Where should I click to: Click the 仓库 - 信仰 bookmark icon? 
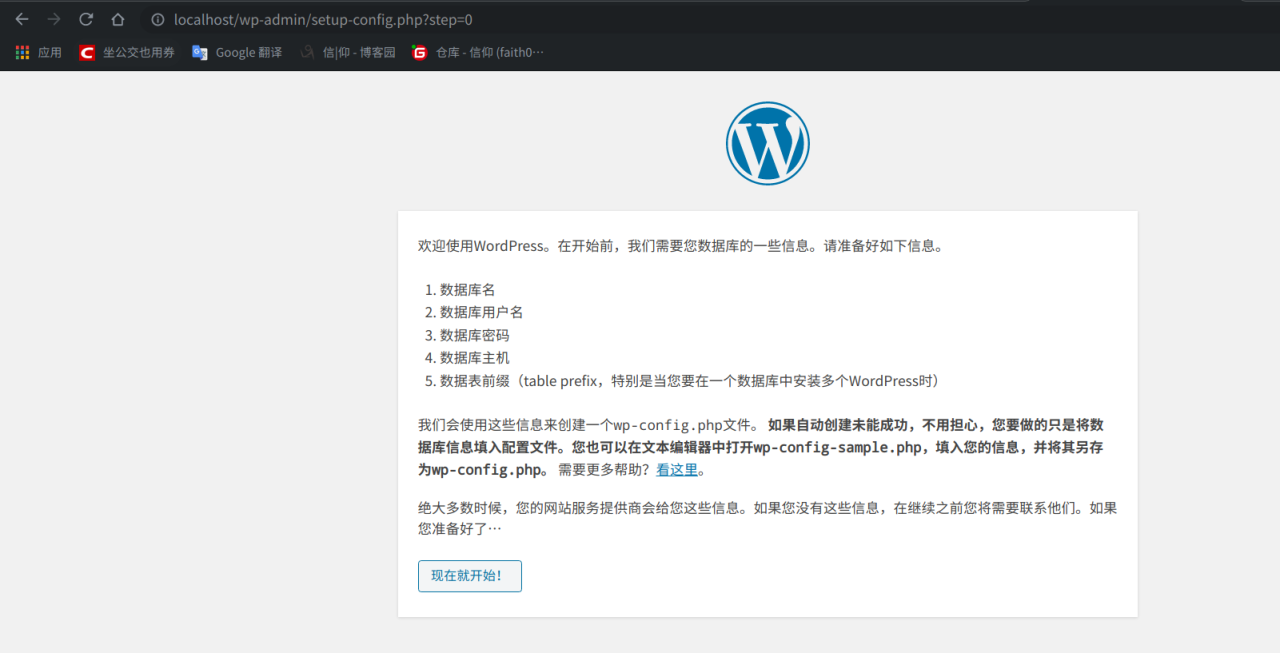pos(419,52)
